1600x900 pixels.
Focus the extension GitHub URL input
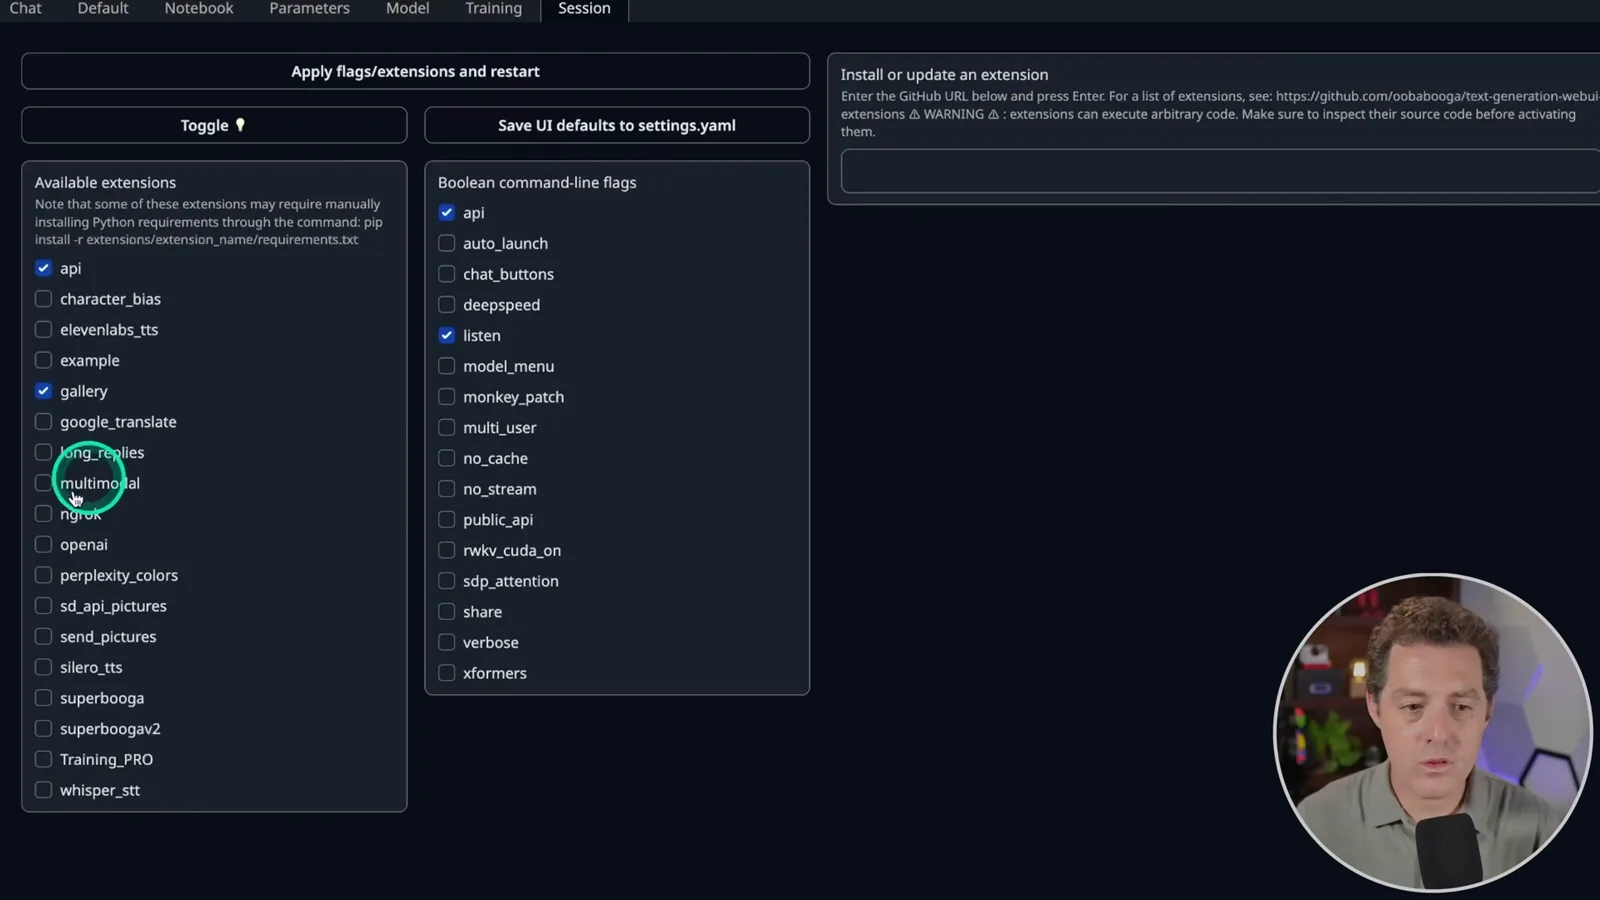[x=1220, y=171]
